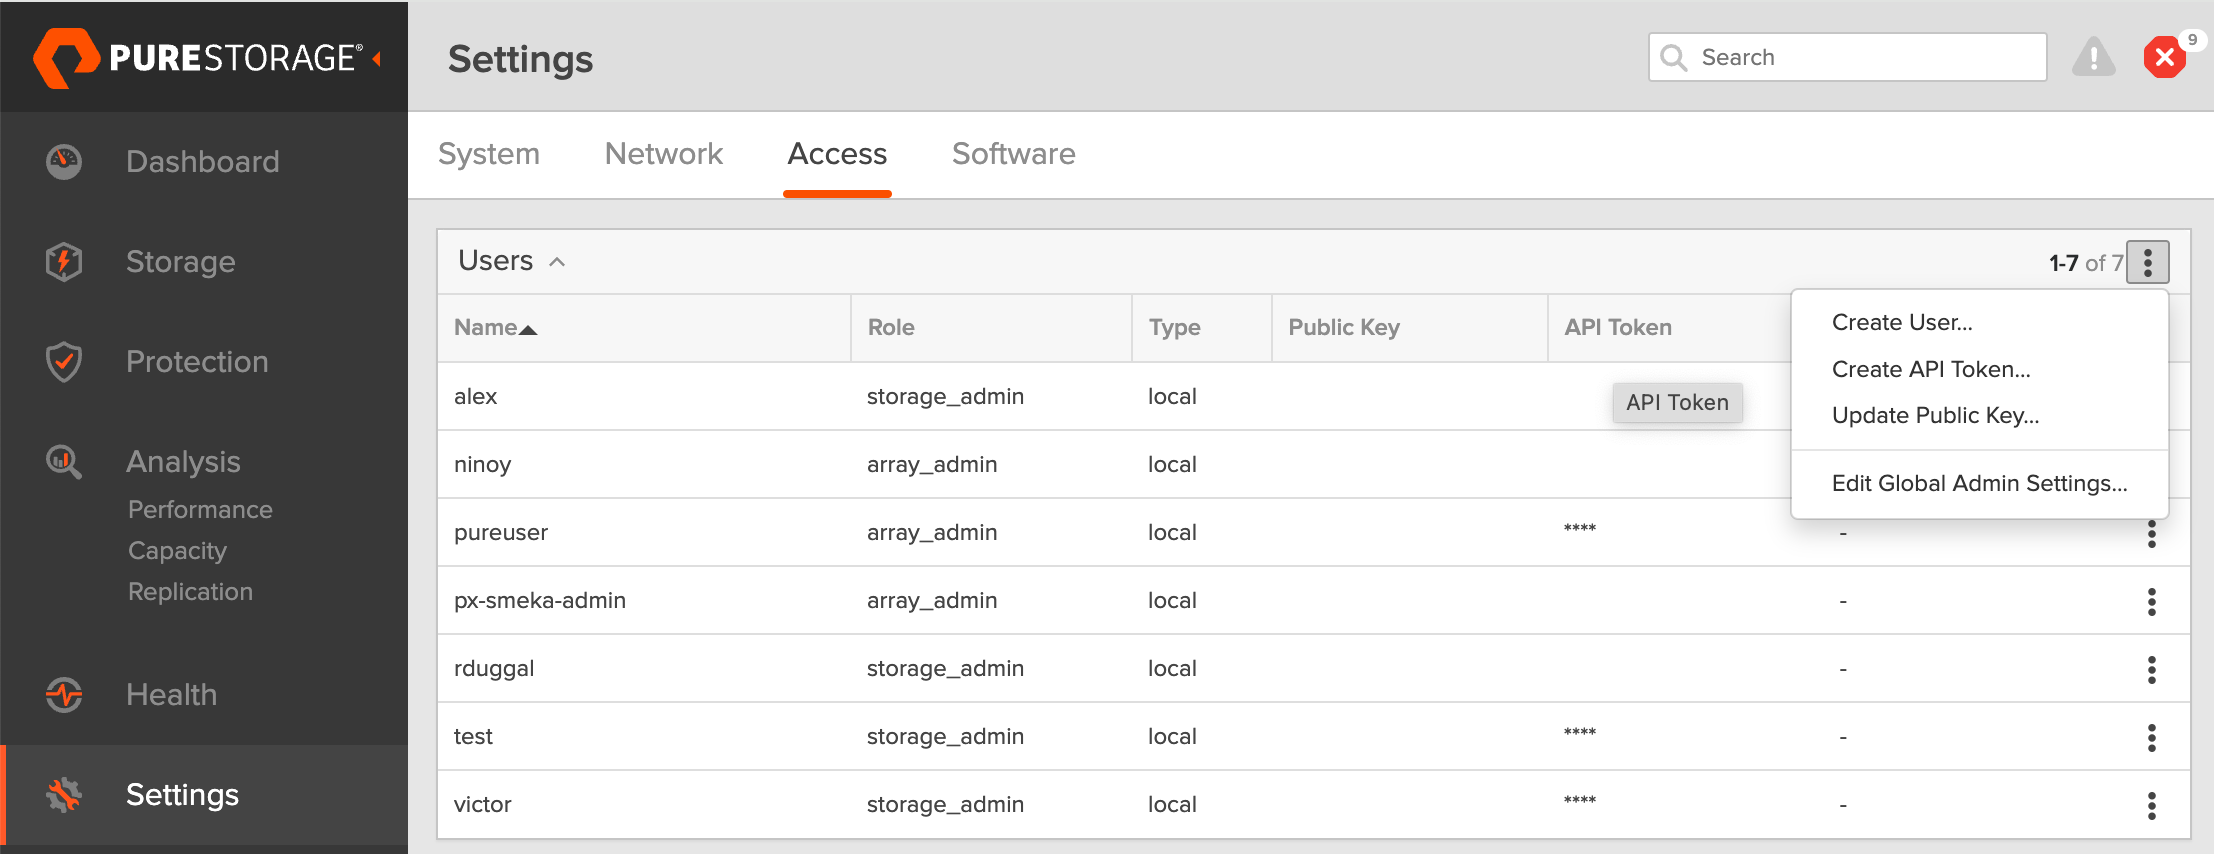The image size is (2214, 854).
Task: Open Analysis in the sidebar
Action: point(183,462)
